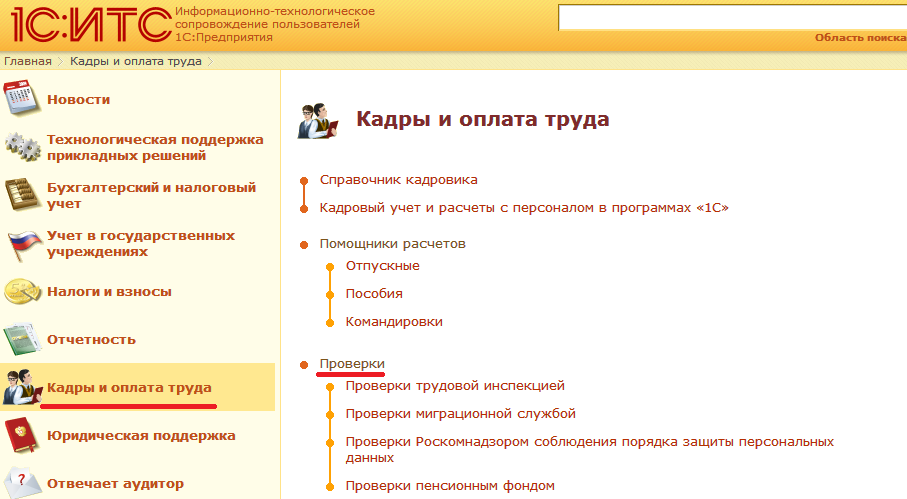This screenshot has height=499, width=907.
Task: Click the Кадры и оплата труда page heading
Action: (x=482, y=120)
